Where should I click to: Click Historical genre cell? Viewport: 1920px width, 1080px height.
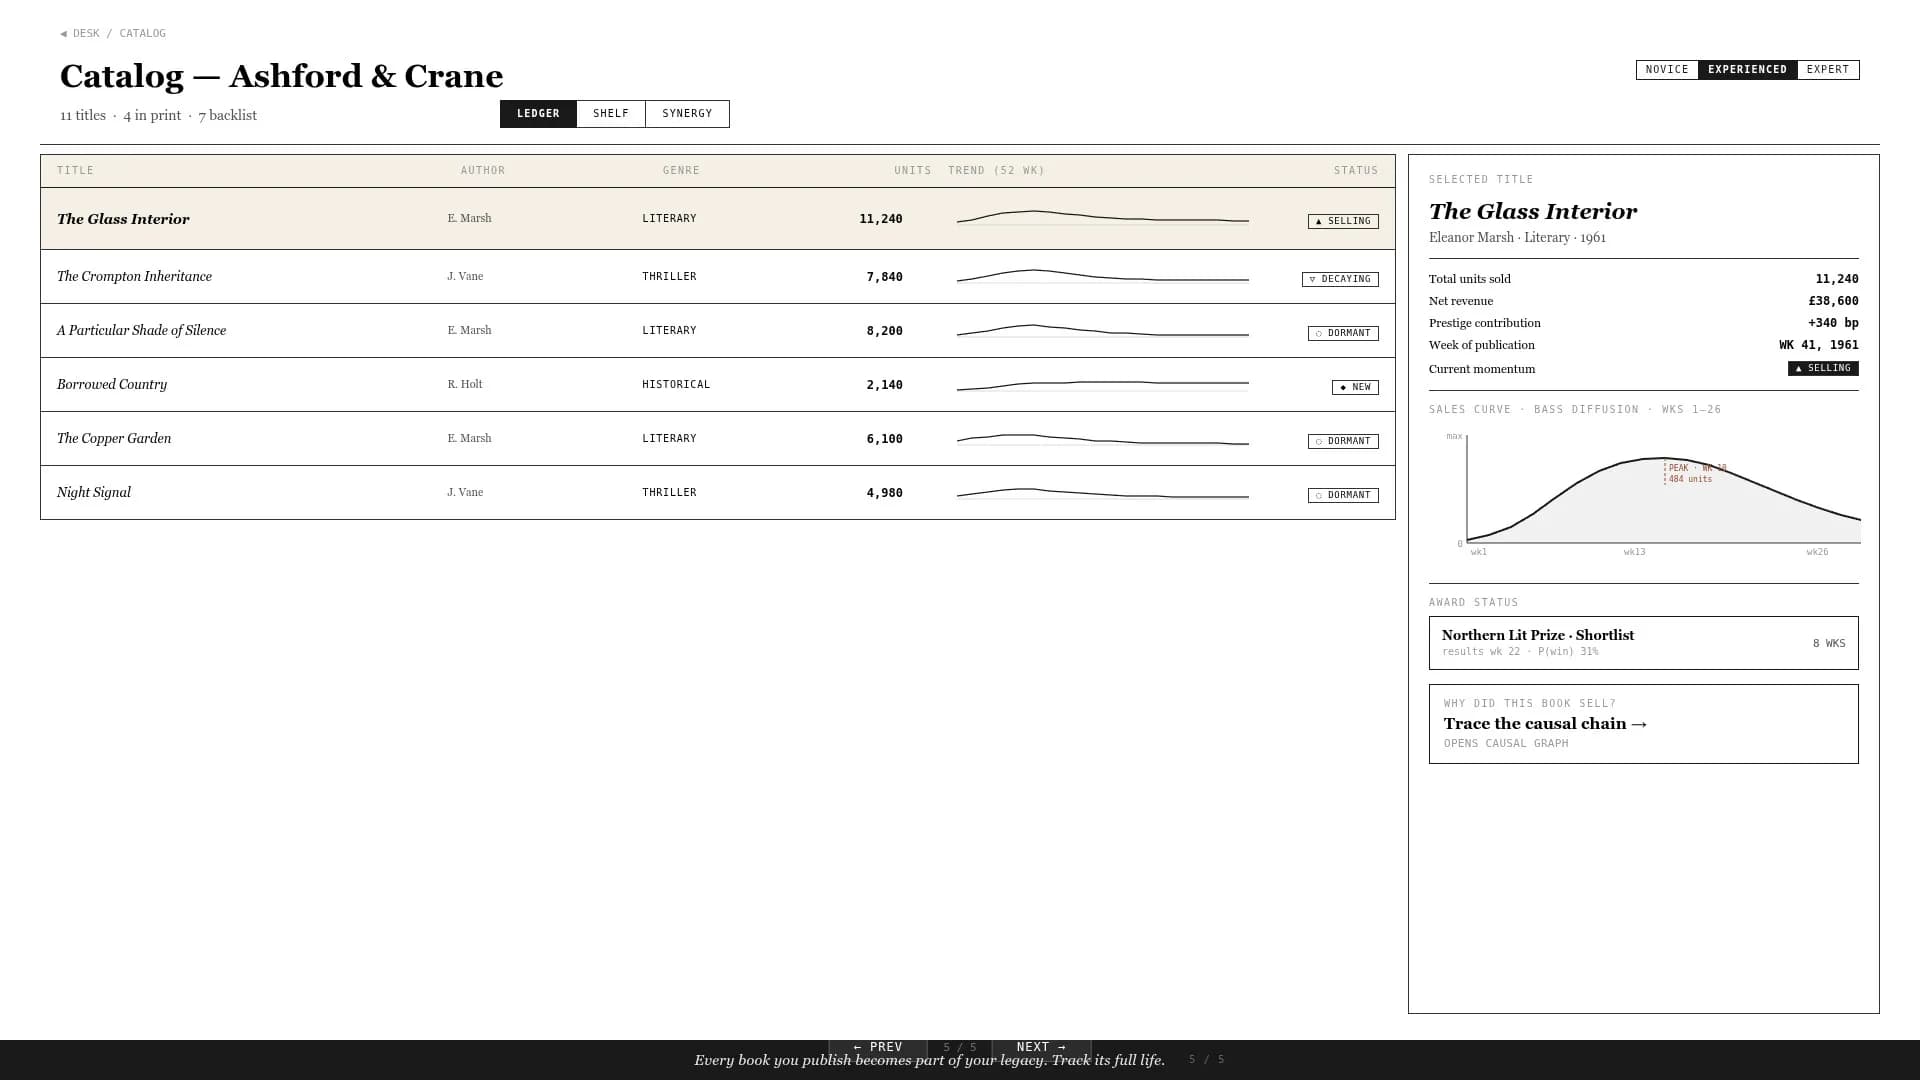point(676,385)
